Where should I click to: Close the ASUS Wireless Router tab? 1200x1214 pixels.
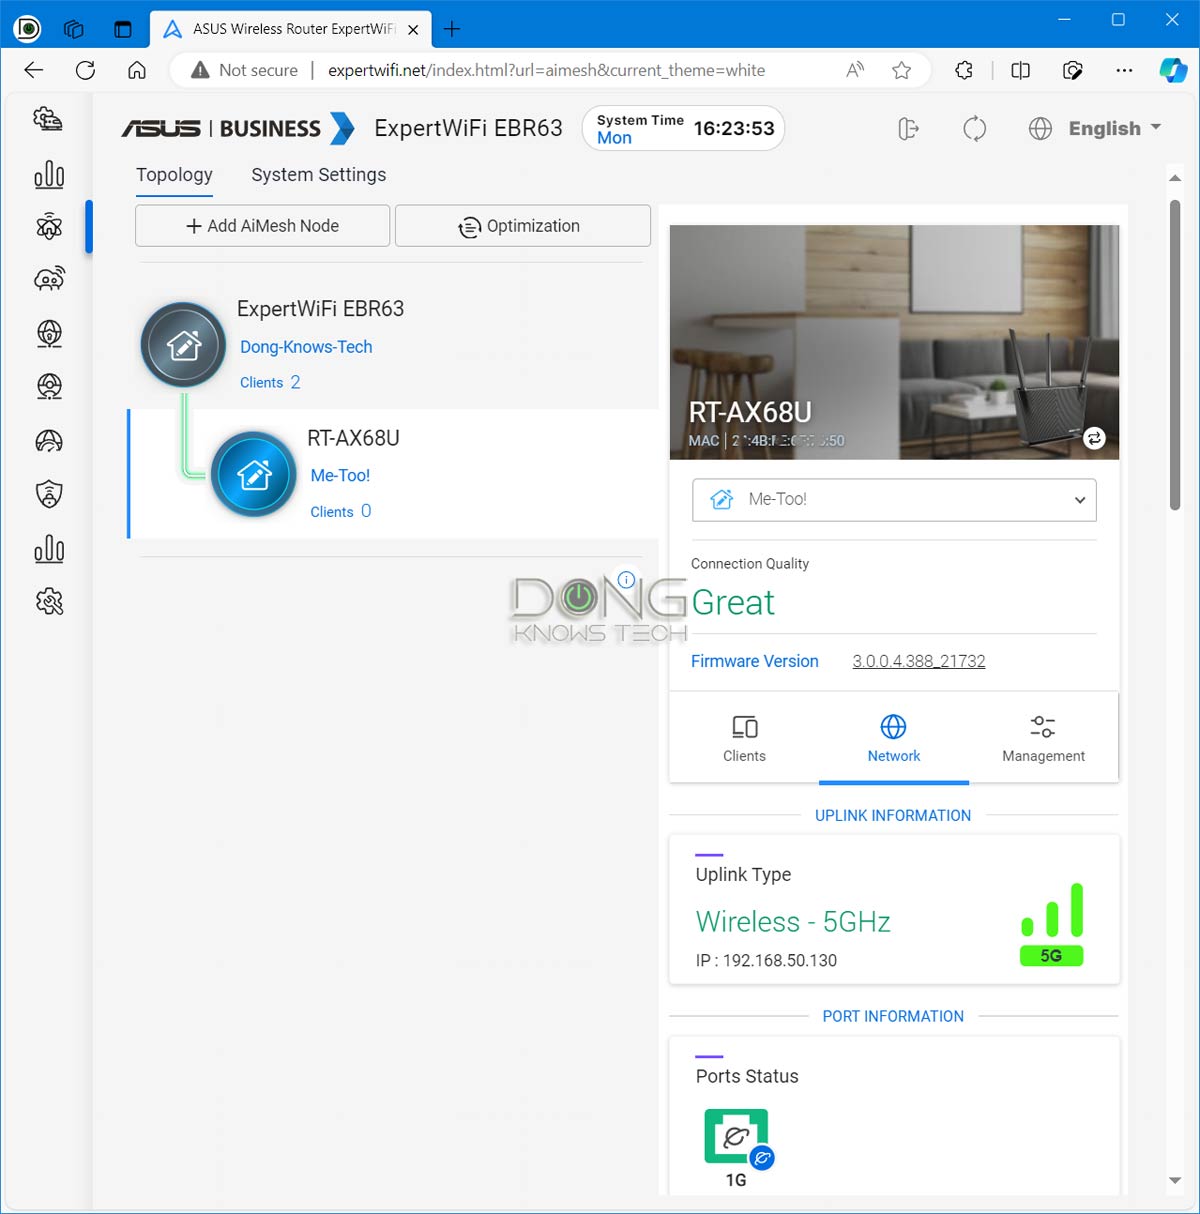[413, 29]
